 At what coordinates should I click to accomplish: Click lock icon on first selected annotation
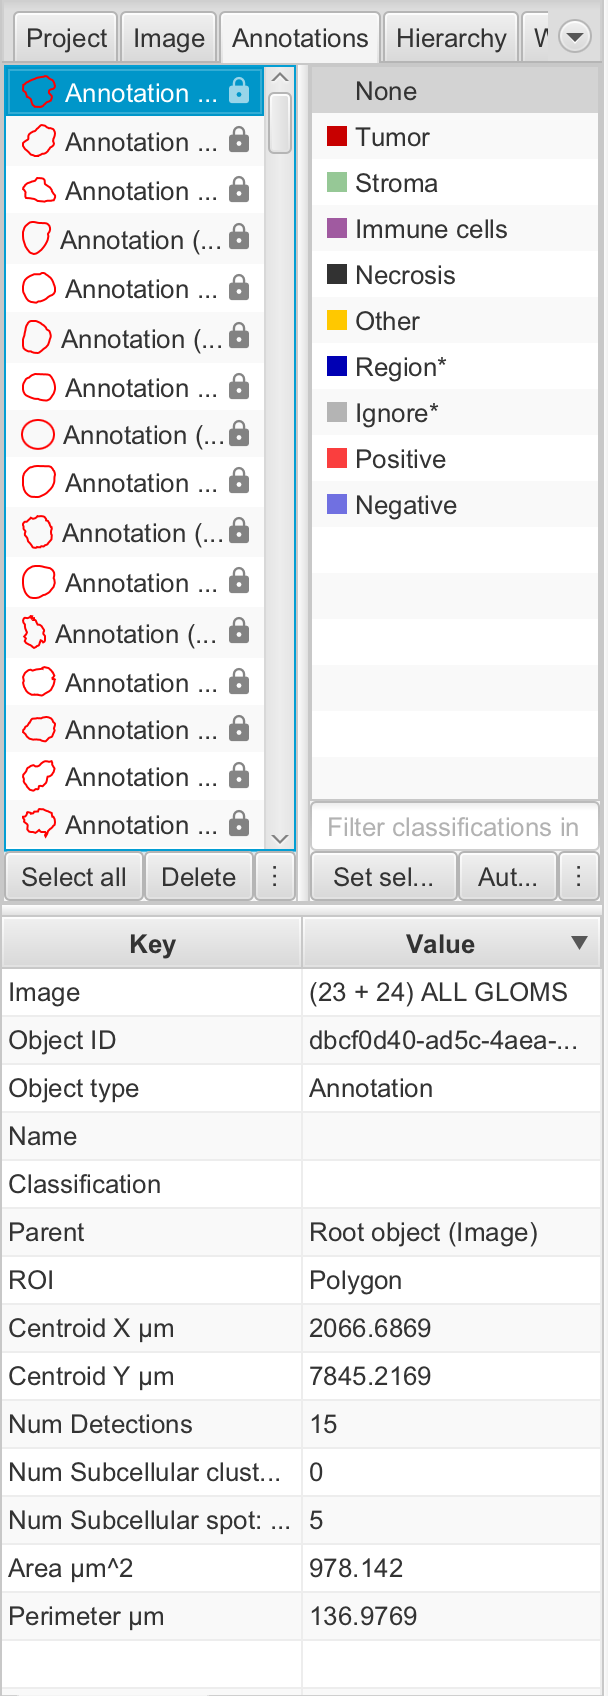[239, 92]
